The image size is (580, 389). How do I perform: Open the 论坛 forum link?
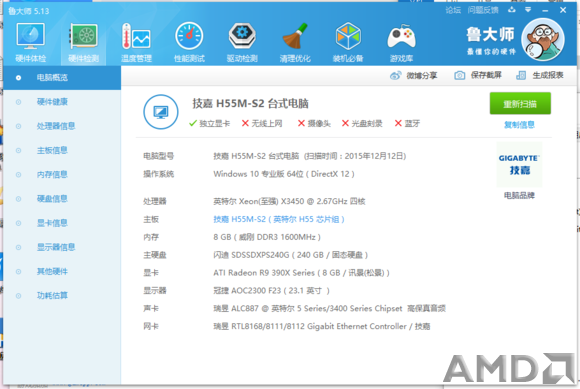(x=453, y=10)
